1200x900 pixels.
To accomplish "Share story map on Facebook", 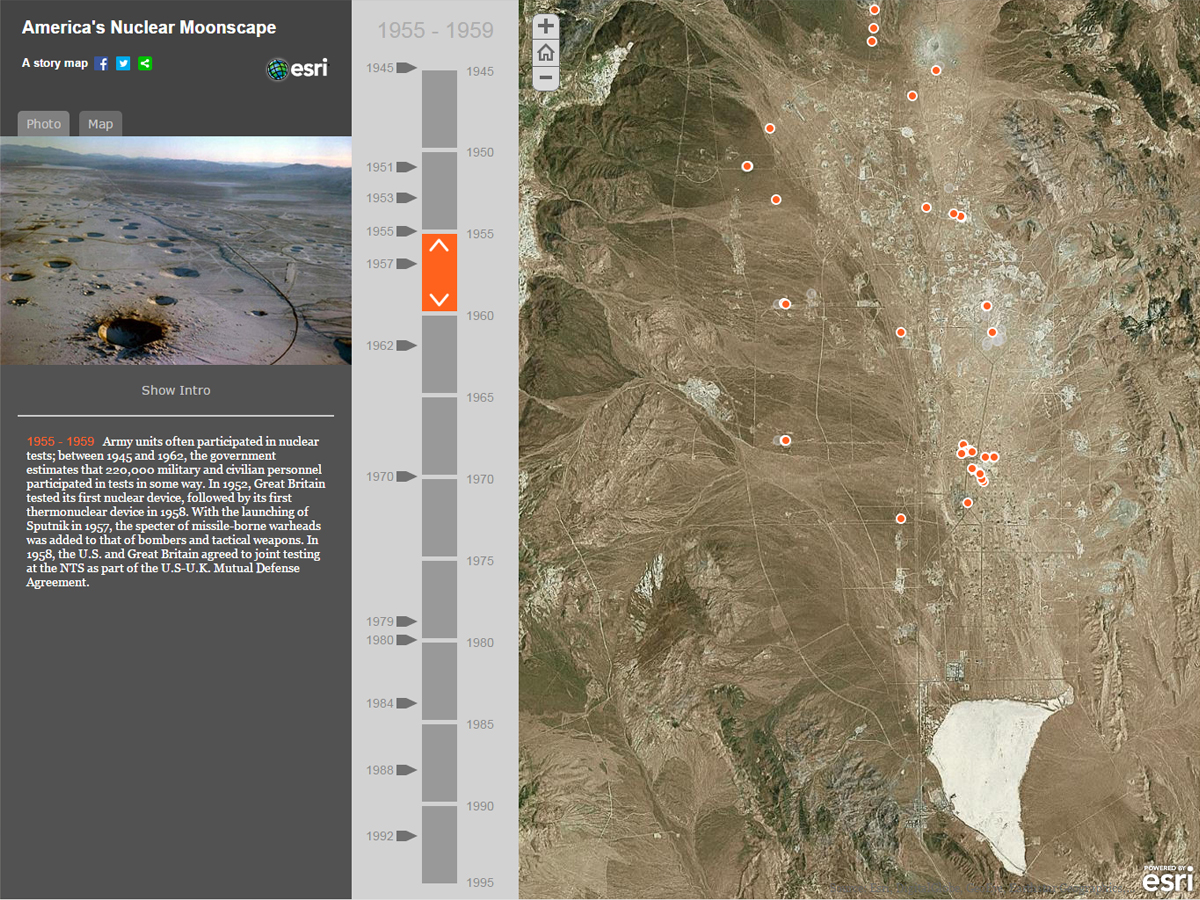I will pyautogui.click(x=102, y=64).
